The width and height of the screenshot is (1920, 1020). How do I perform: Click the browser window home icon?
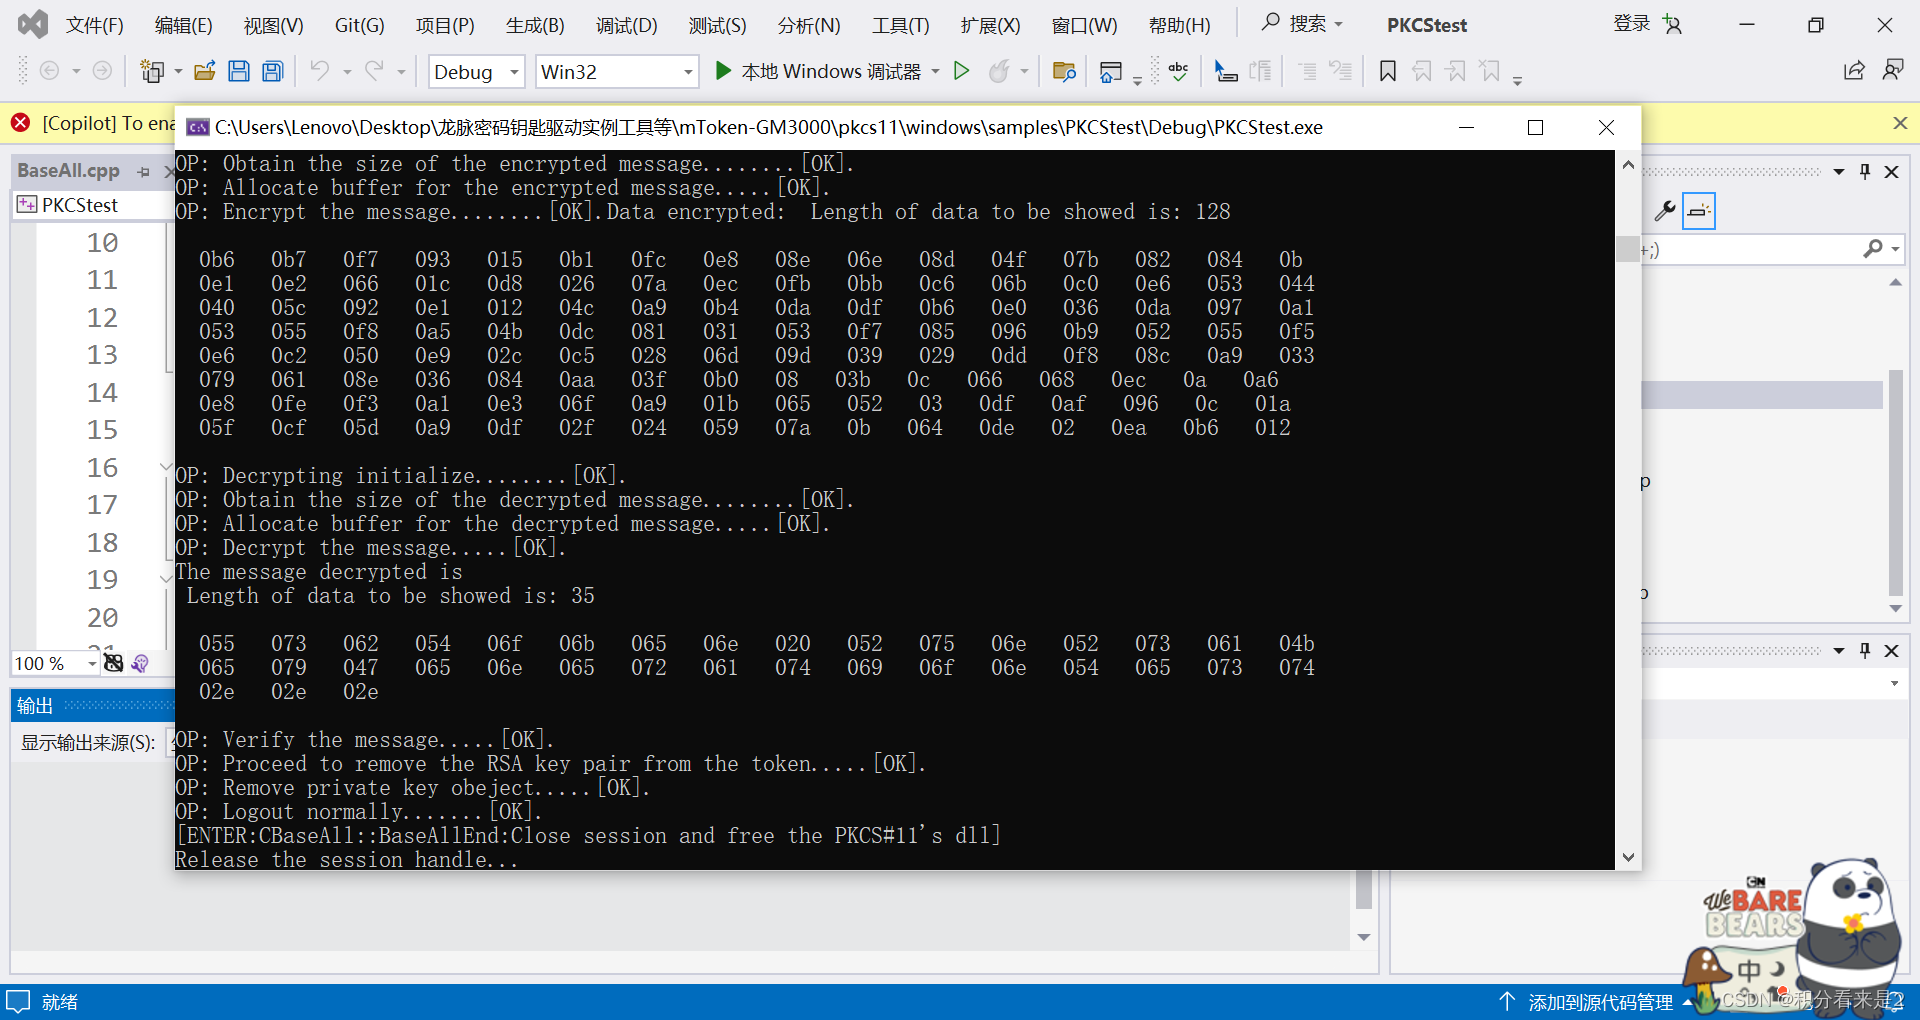point(1110,71)
